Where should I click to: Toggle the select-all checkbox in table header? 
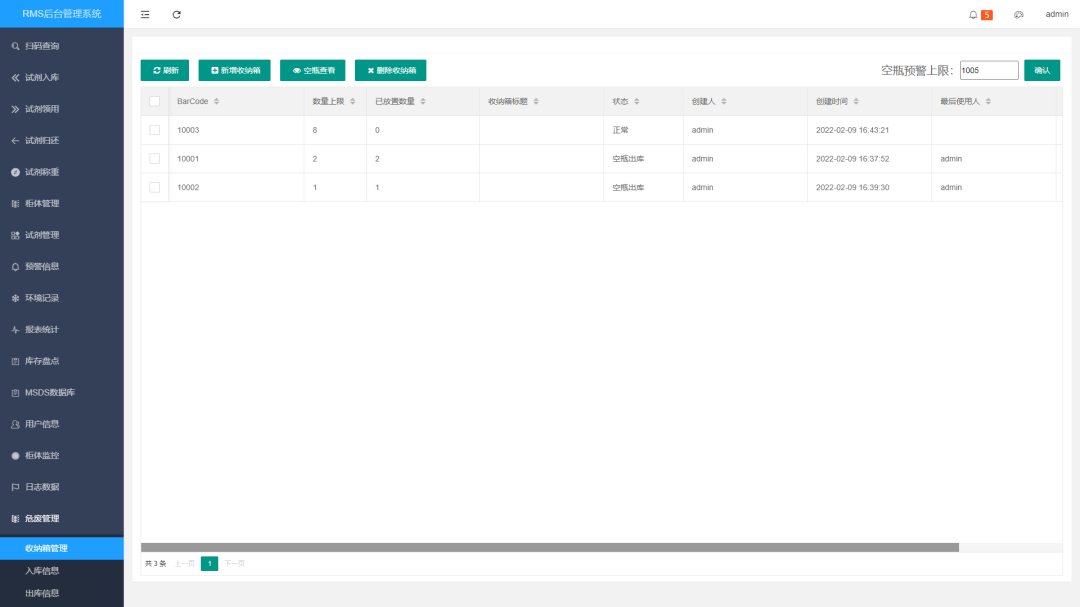(154, 101)
